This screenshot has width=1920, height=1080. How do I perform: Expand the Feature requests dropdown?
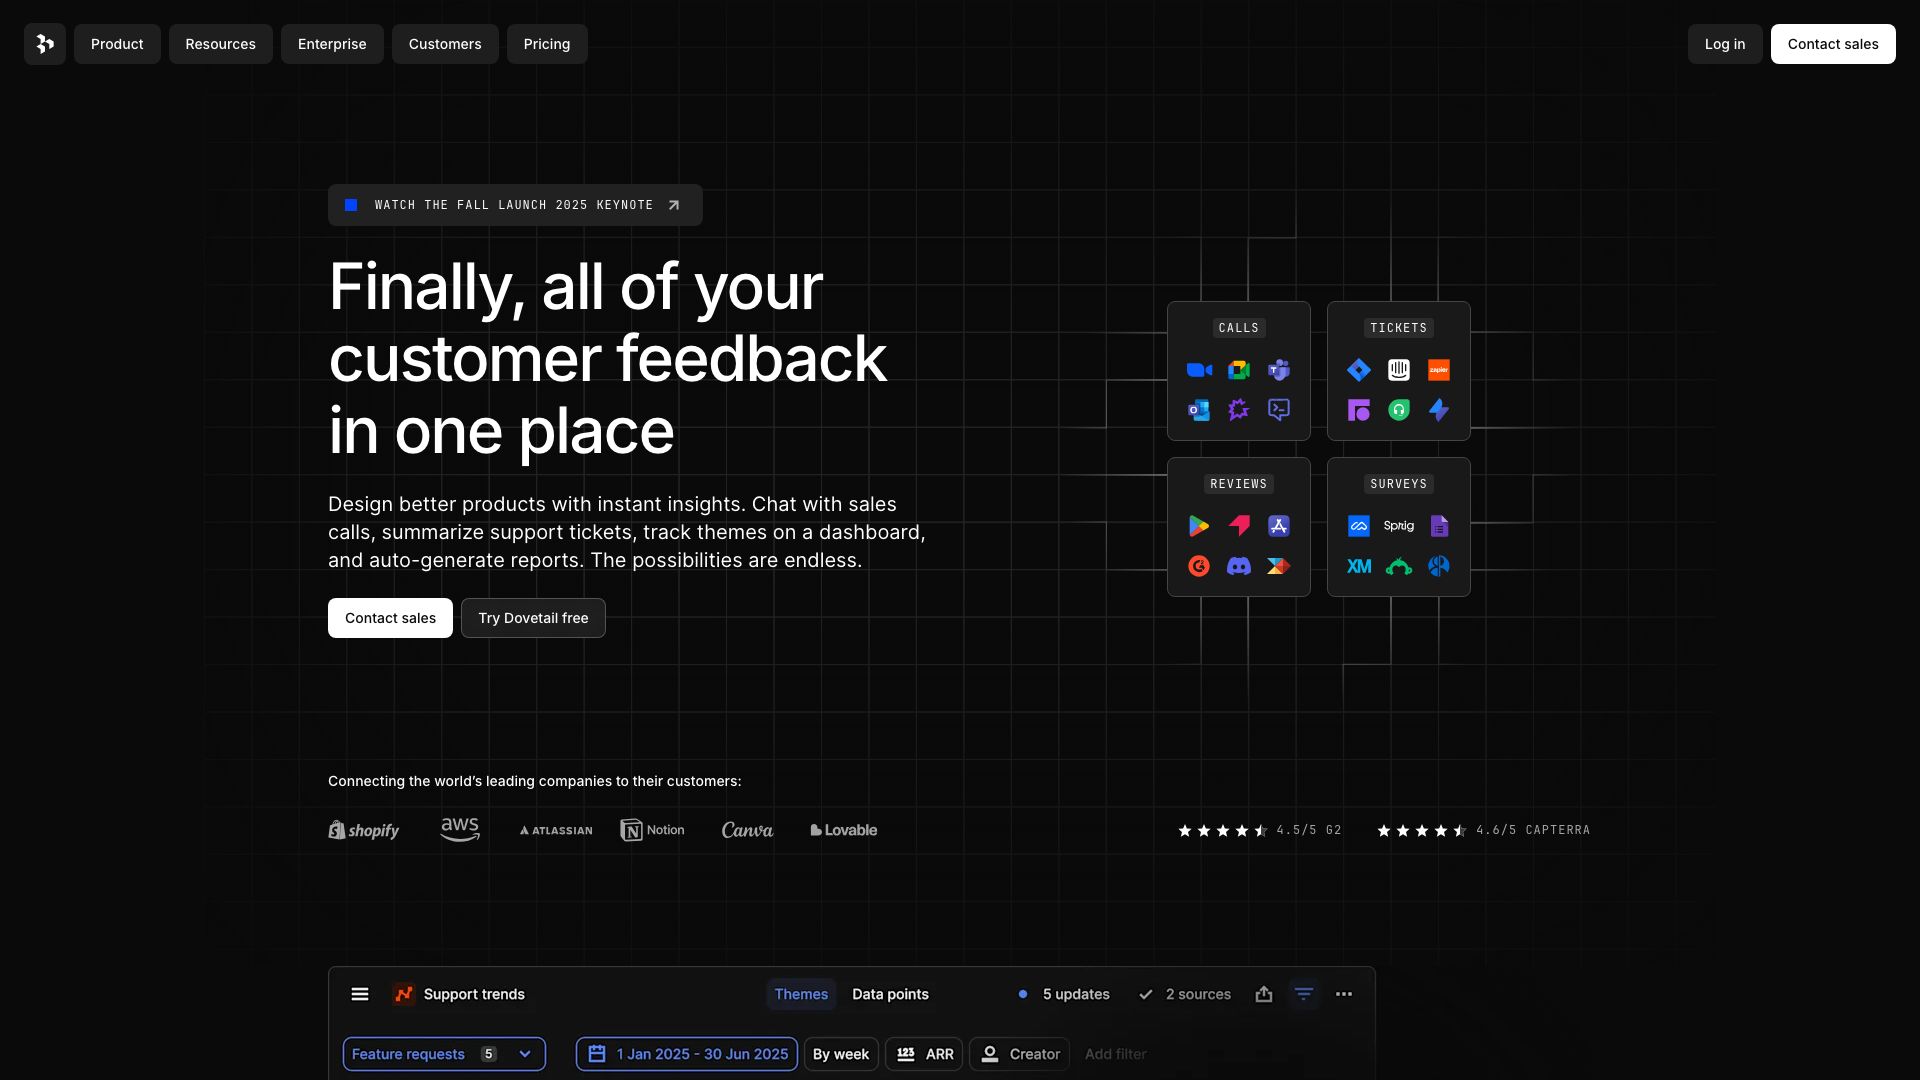pos(444,1053)
